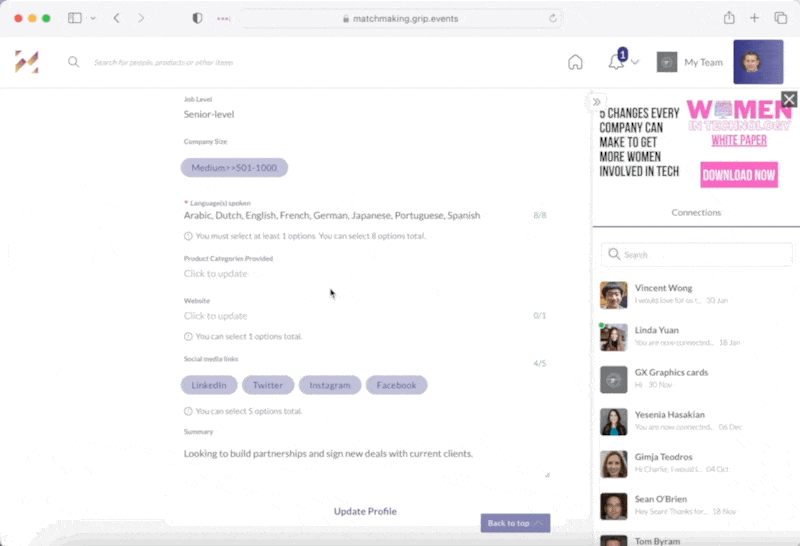Viewport: 800px width, 546px height.
Task: Open Product Categories Provided click to update
Action: point(215,274)
